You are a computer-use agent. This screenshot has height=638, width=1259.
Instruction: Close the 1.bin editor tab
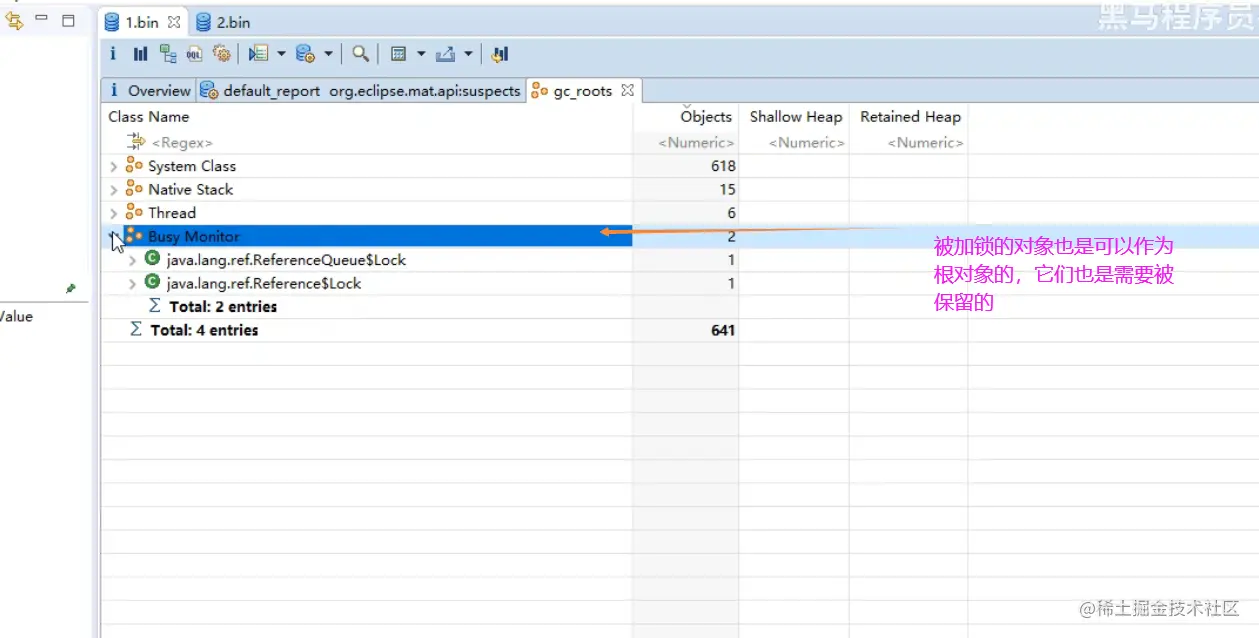pyautogui.click(x=174, y=22)
